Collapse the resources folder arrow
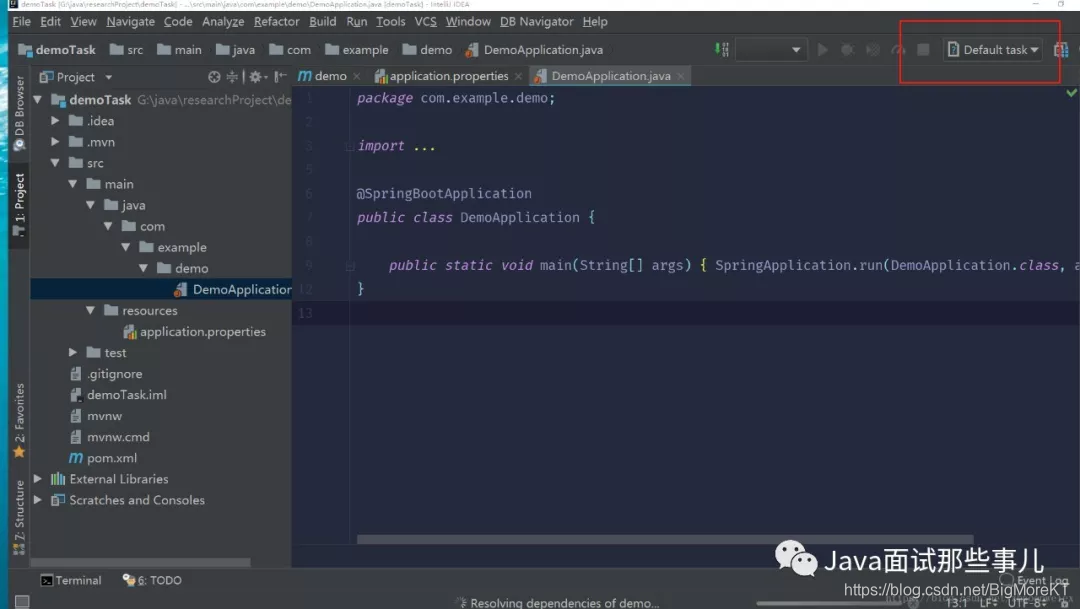 pos(90,311)
